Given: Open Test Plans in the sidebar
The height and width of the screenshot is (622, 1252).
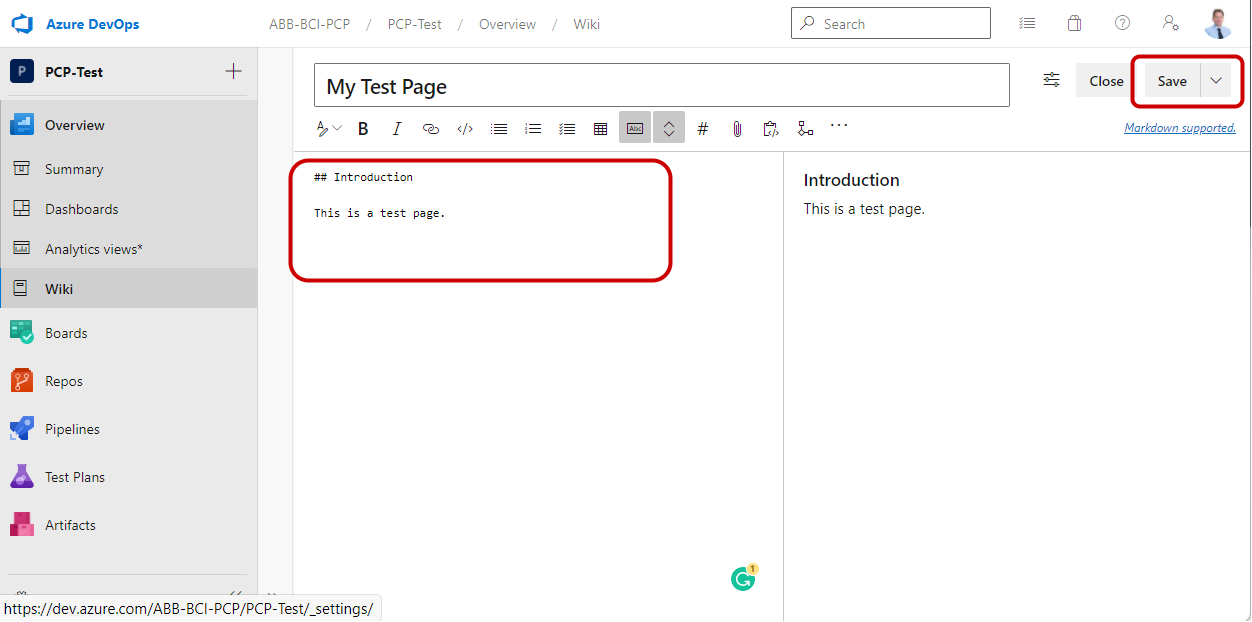Looking at the screenshot, I should pos(128,477).
